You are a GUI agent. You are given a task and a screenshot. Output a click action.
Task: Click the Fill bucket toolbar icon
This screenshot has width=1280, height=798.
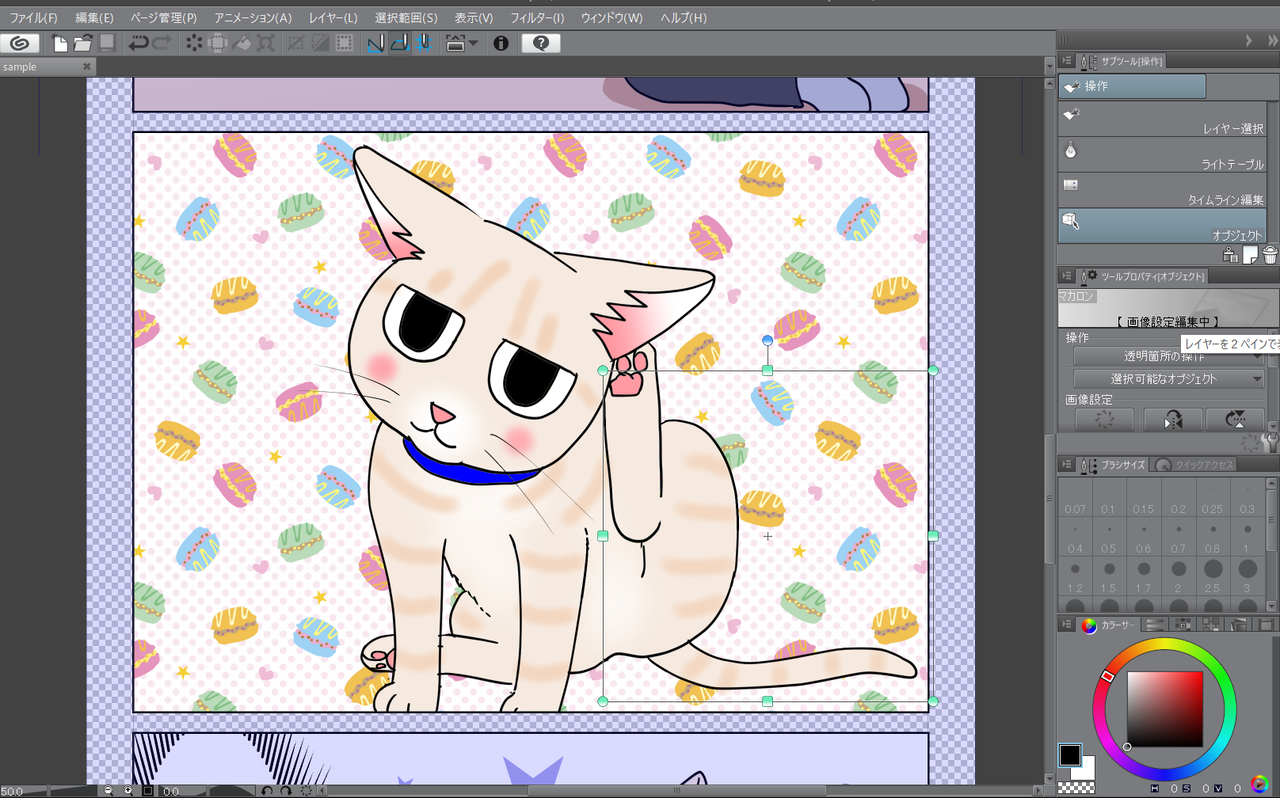(242, 43)
